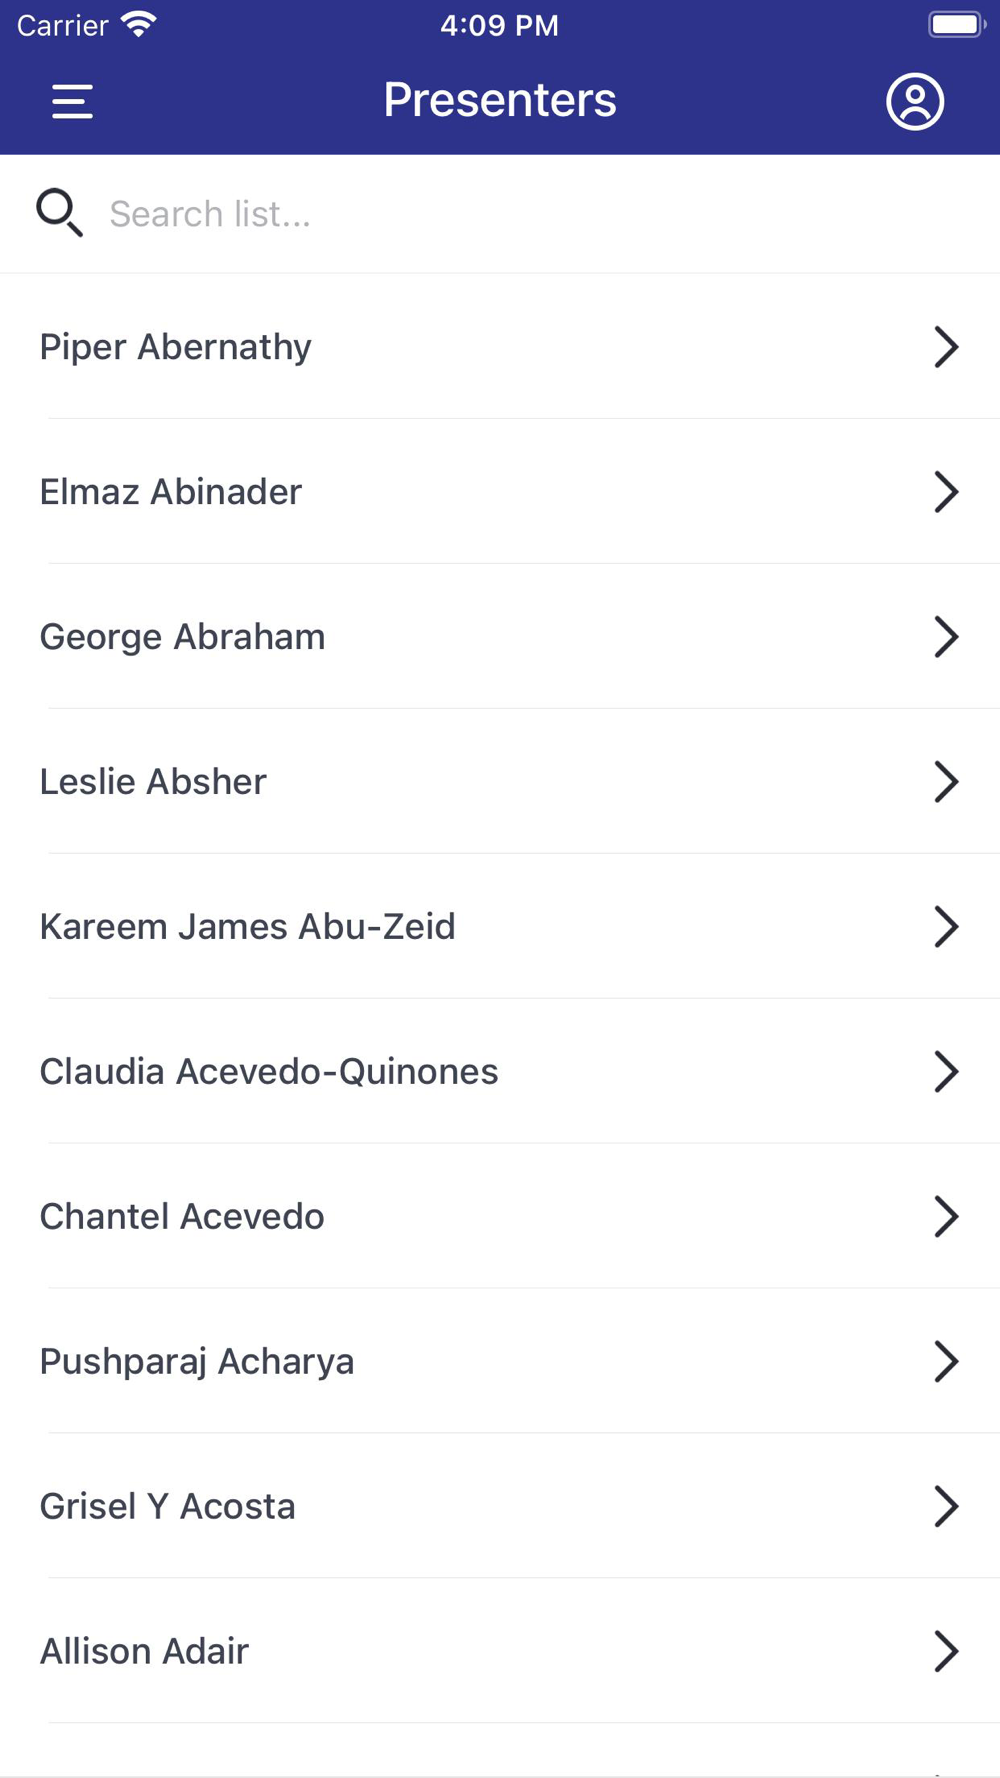Open the hamburger menu
The height and width of the screenshot is (1778, 1000).
(x=72, y=101)
